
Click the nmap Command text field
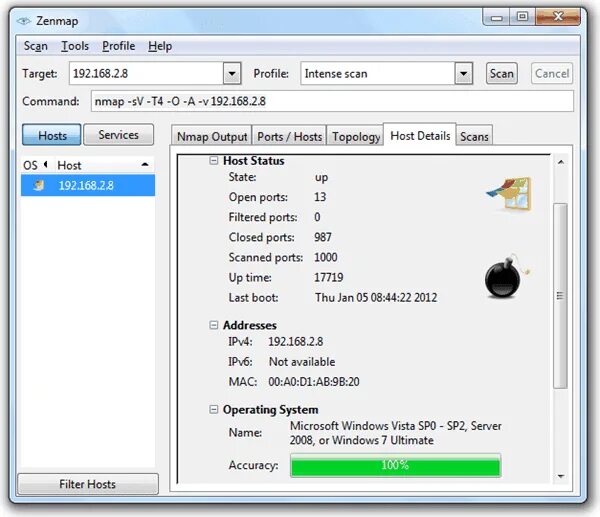[x=332, y=101]
